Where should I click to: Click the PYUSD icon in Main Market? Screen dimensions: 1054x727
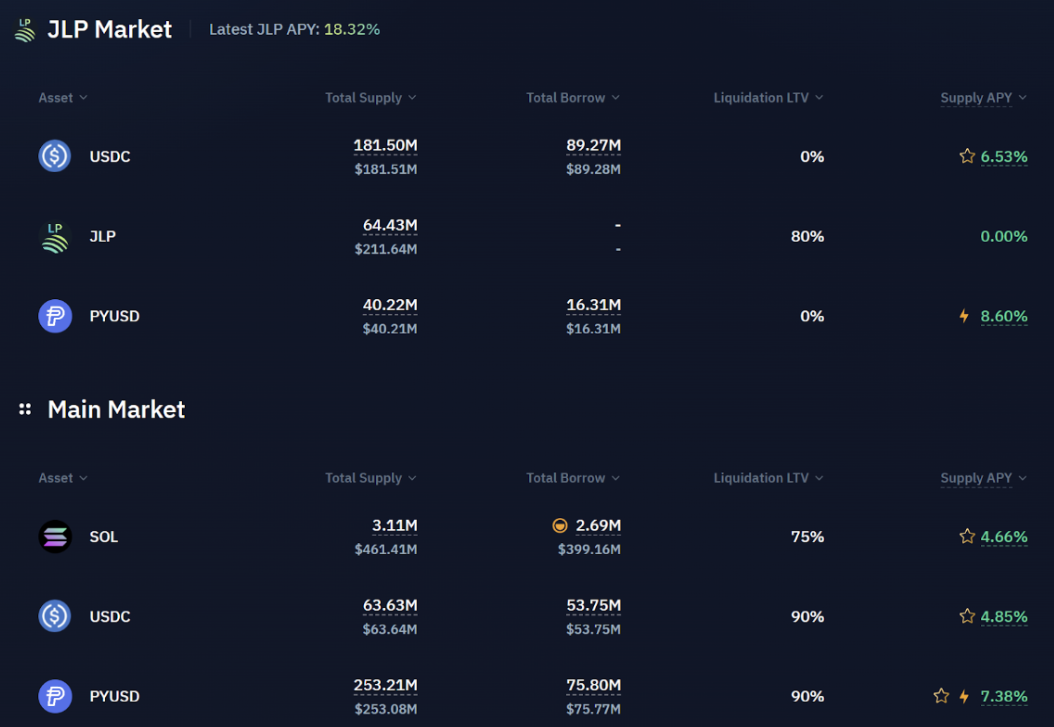click(x=55, y=696)
